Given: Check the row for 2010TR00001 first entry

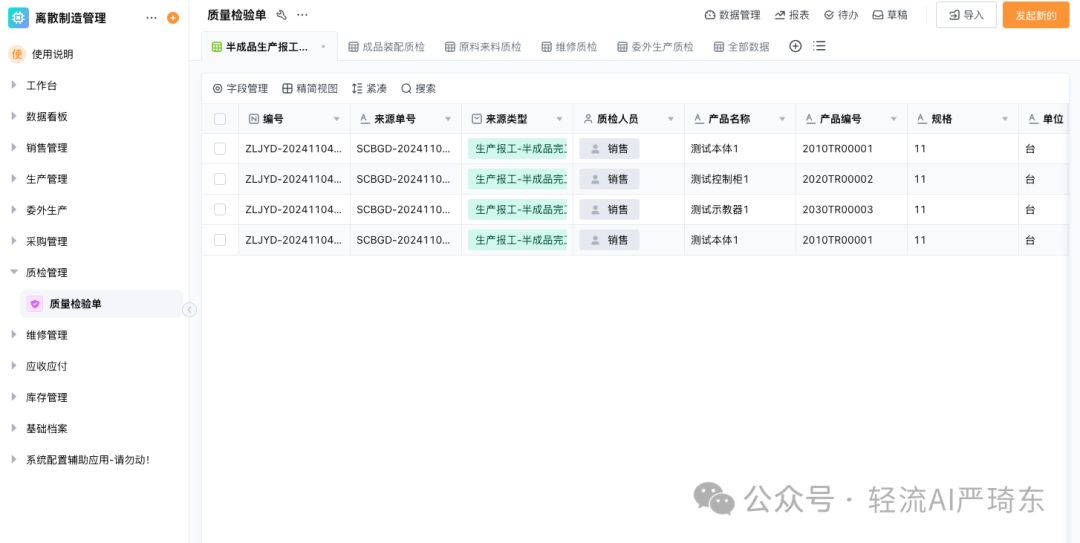Looking at the screenshot, I should (220, 149).
